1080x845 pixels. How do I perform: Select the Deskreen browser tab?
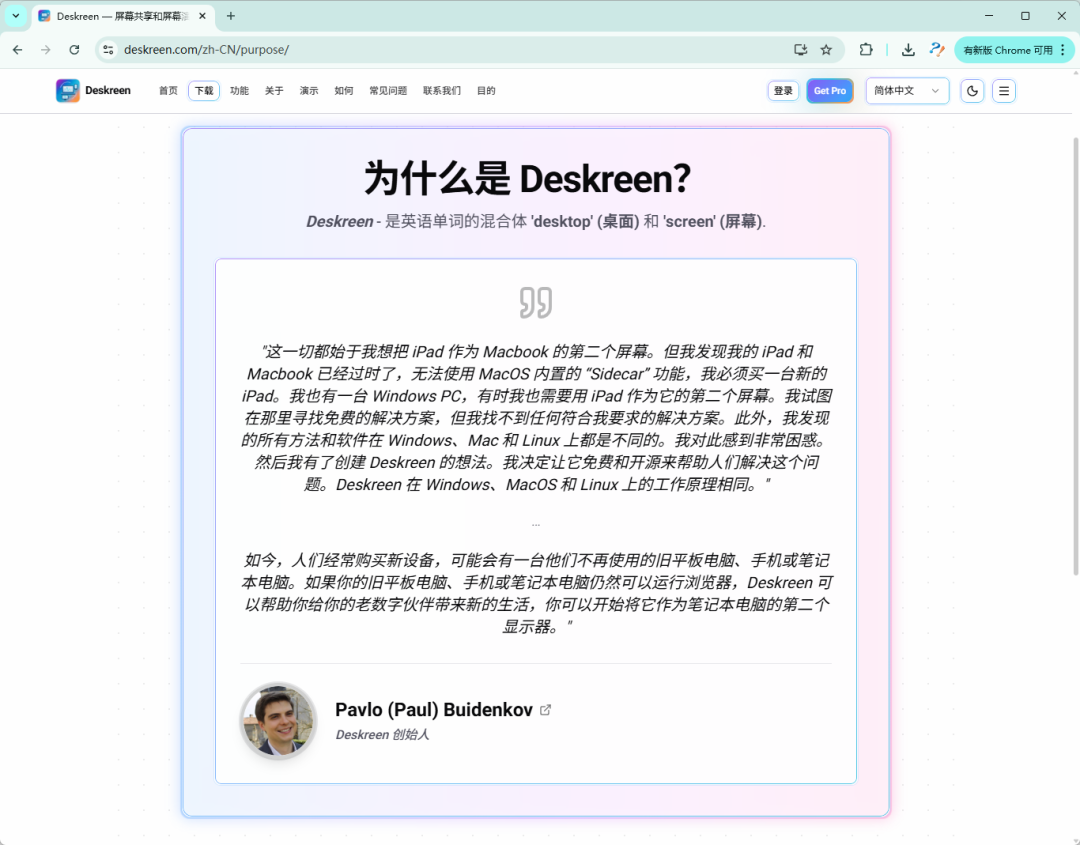123,16
